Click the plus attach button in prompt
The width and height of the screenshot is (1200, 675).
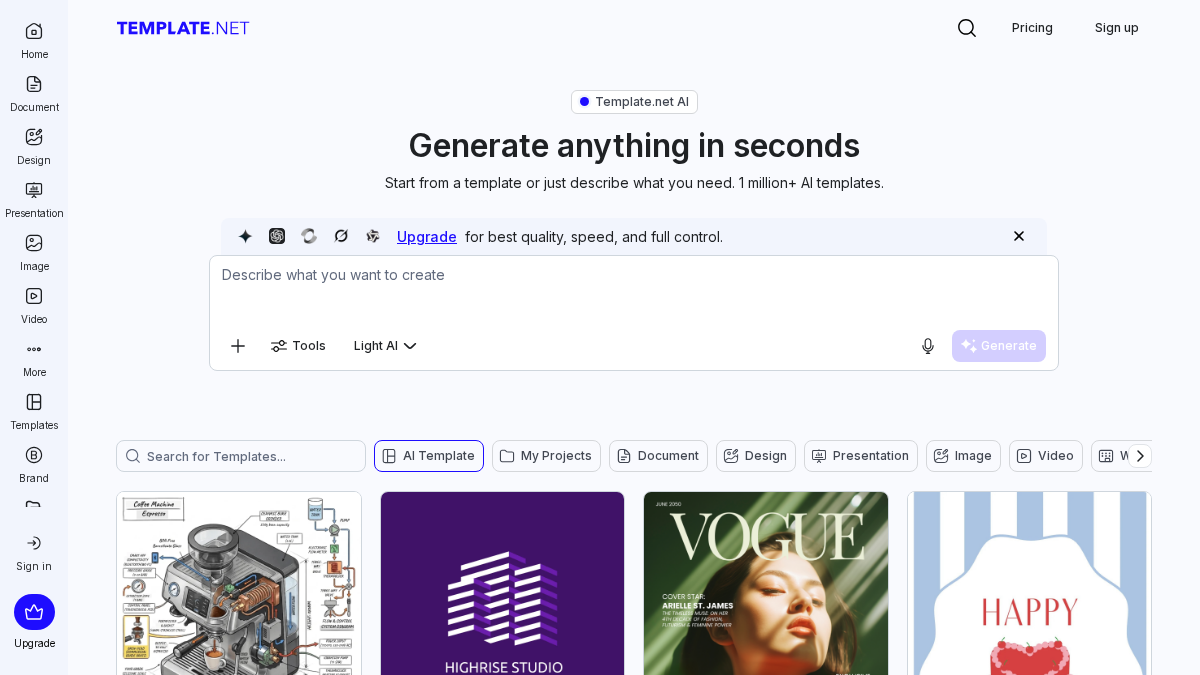coord(238,346)
